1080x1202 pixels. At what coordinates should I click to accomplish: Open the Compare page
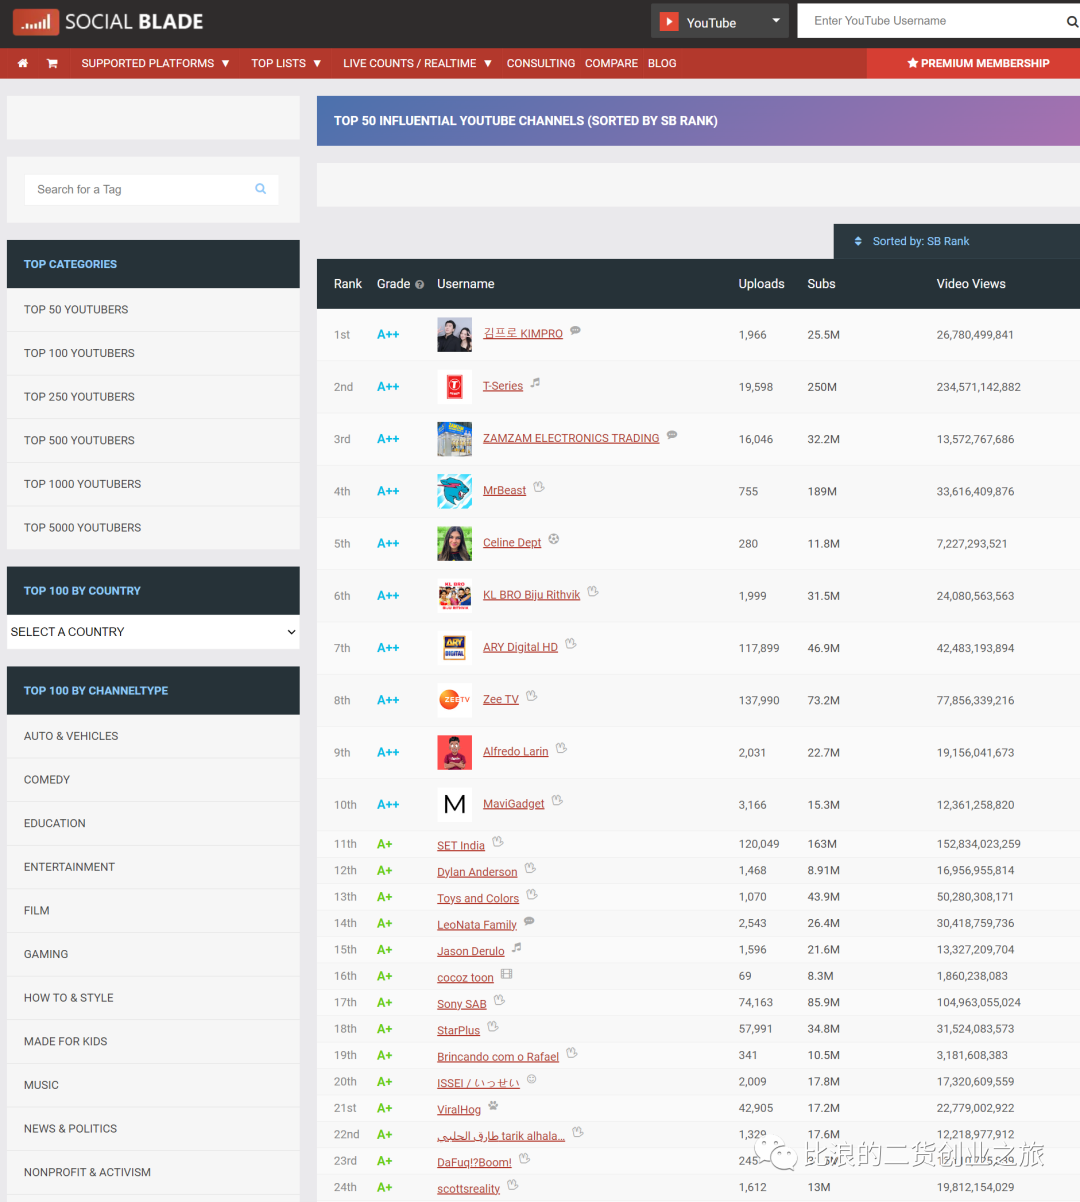[611, 63]
